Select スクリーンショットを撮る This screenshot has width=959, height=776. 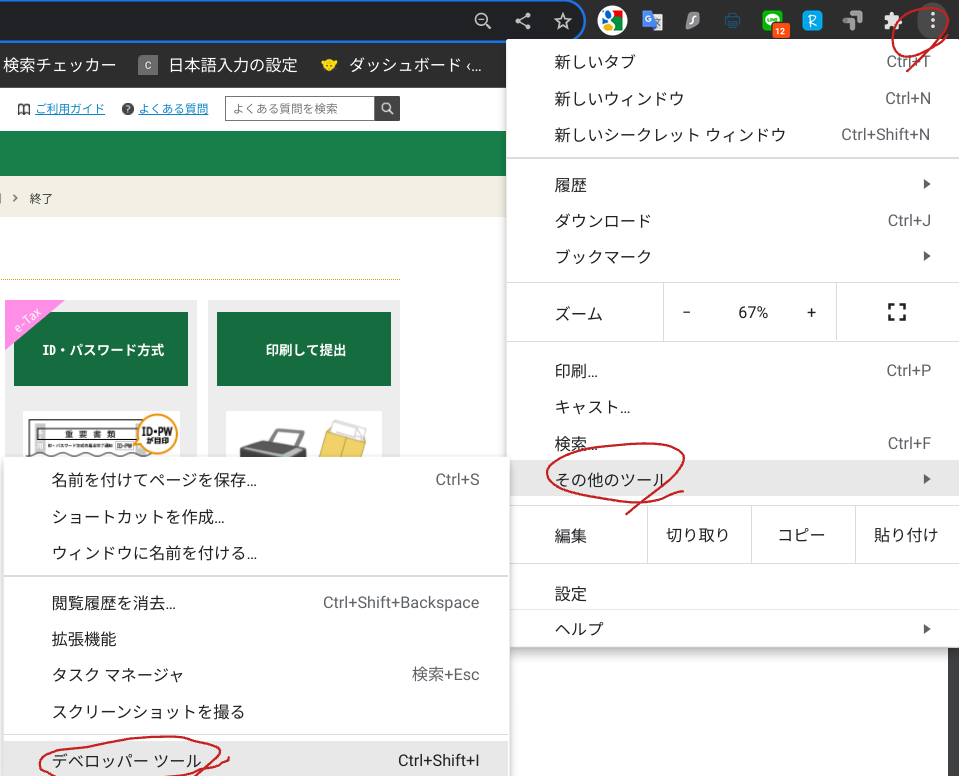(256, 712)
